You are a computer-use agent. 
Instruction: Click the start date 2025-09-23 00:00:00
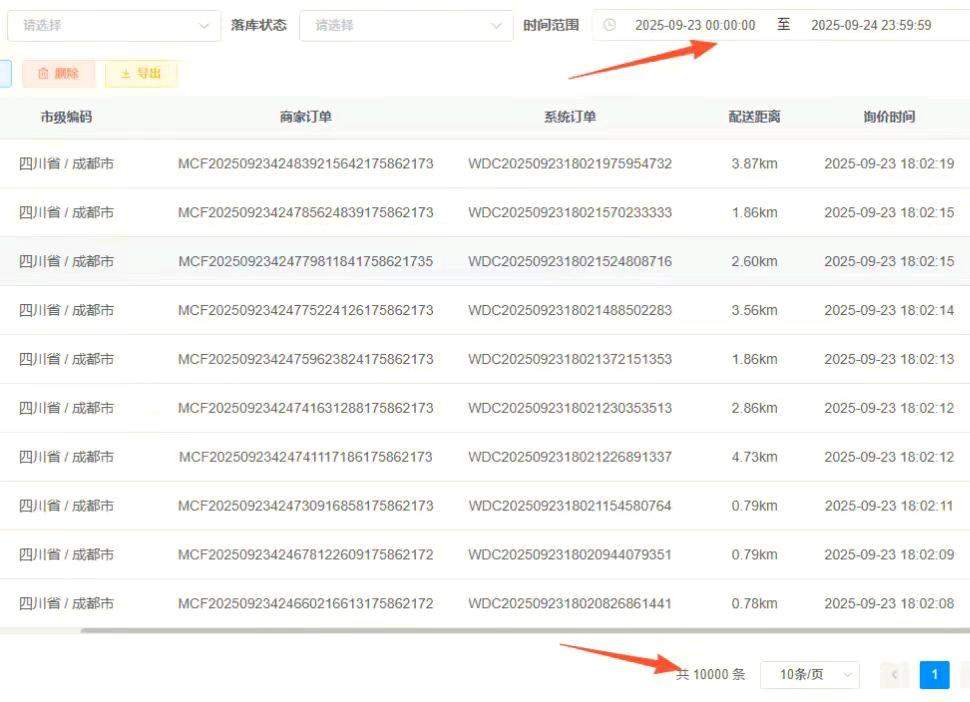coord(696,25)
